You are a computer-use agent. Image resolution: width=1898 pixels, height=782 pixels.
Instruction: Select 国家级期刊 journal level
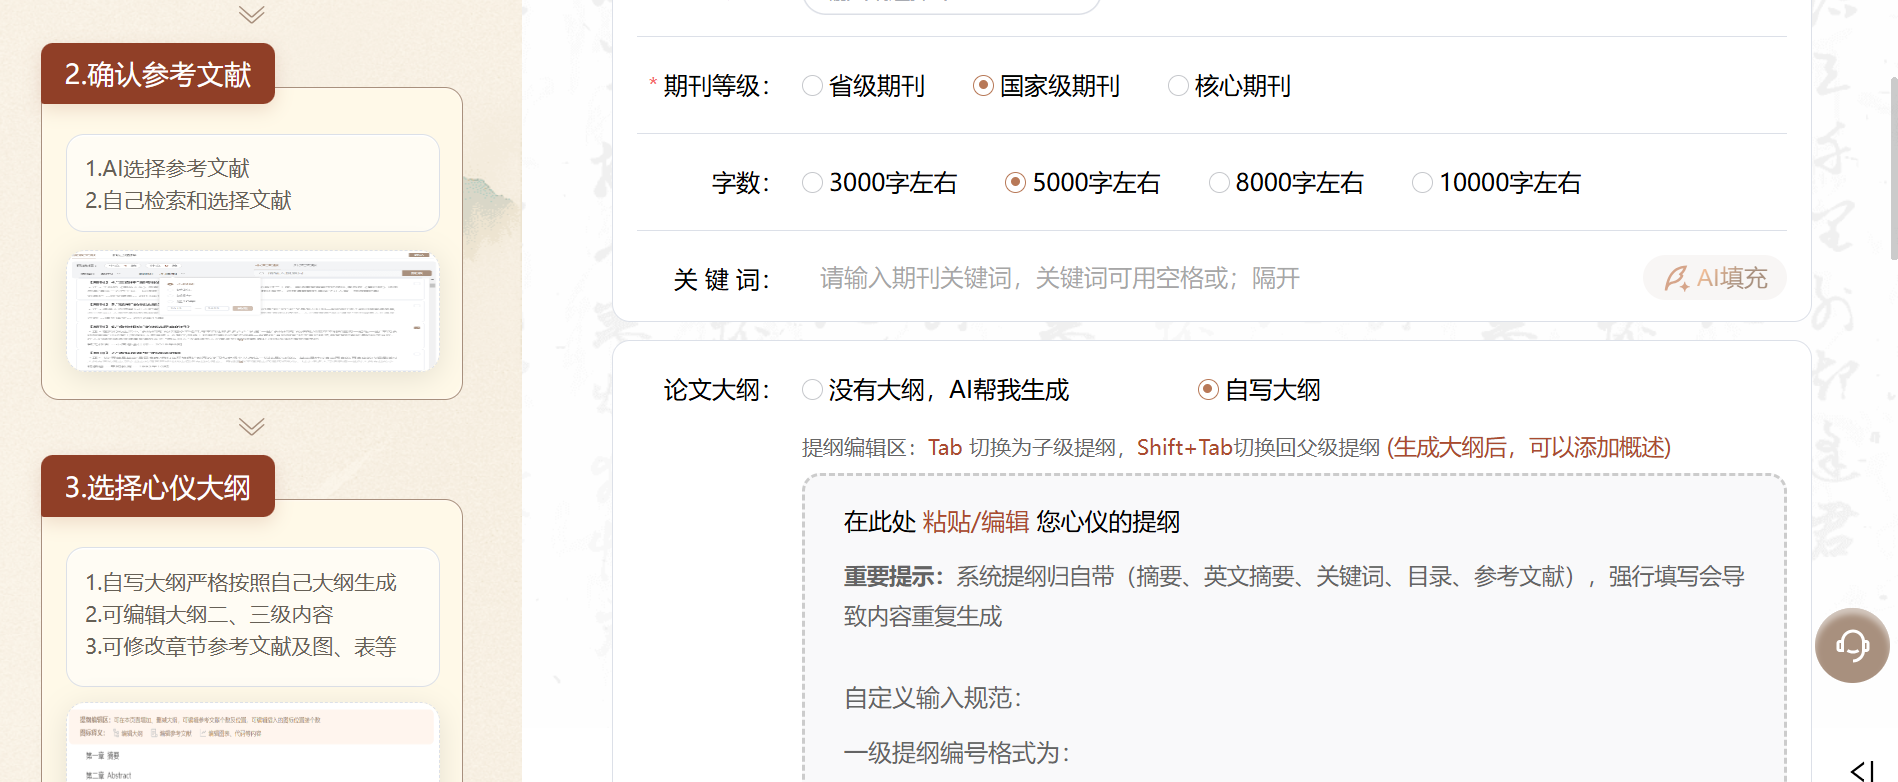1046,86
